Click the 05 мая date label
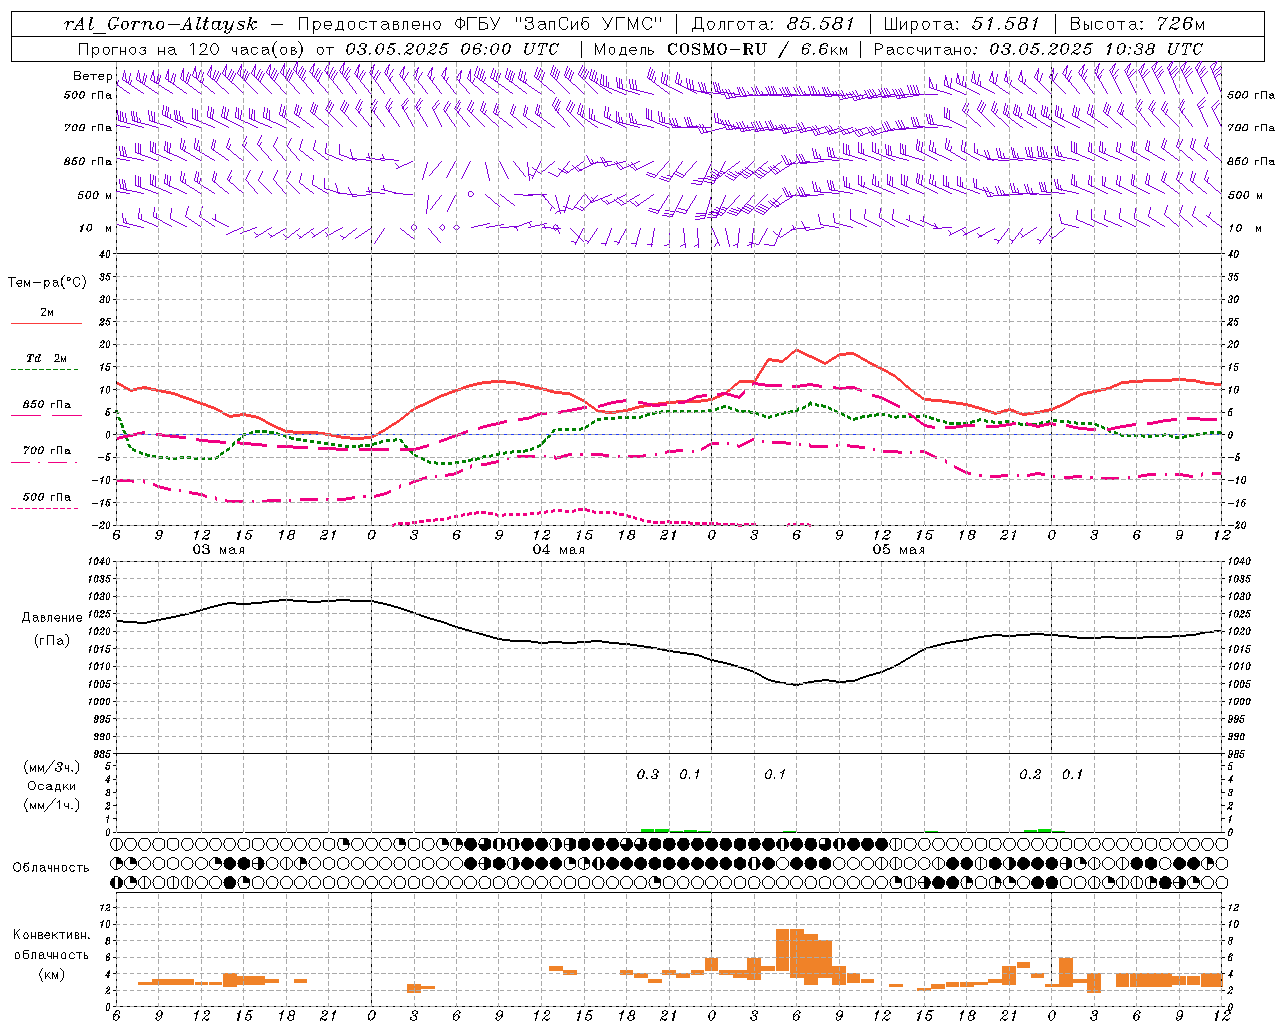 pos(898,550)
